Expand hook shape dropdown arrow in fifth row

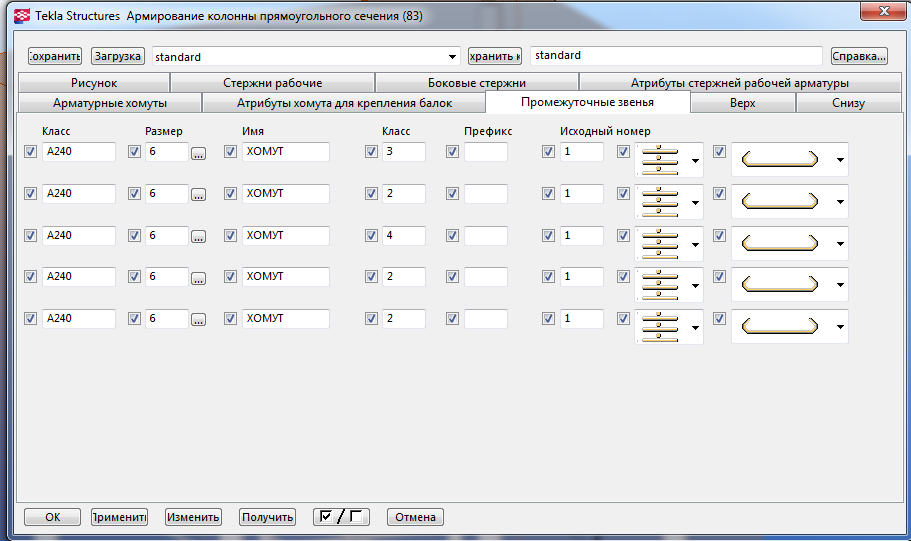[840, 326]
